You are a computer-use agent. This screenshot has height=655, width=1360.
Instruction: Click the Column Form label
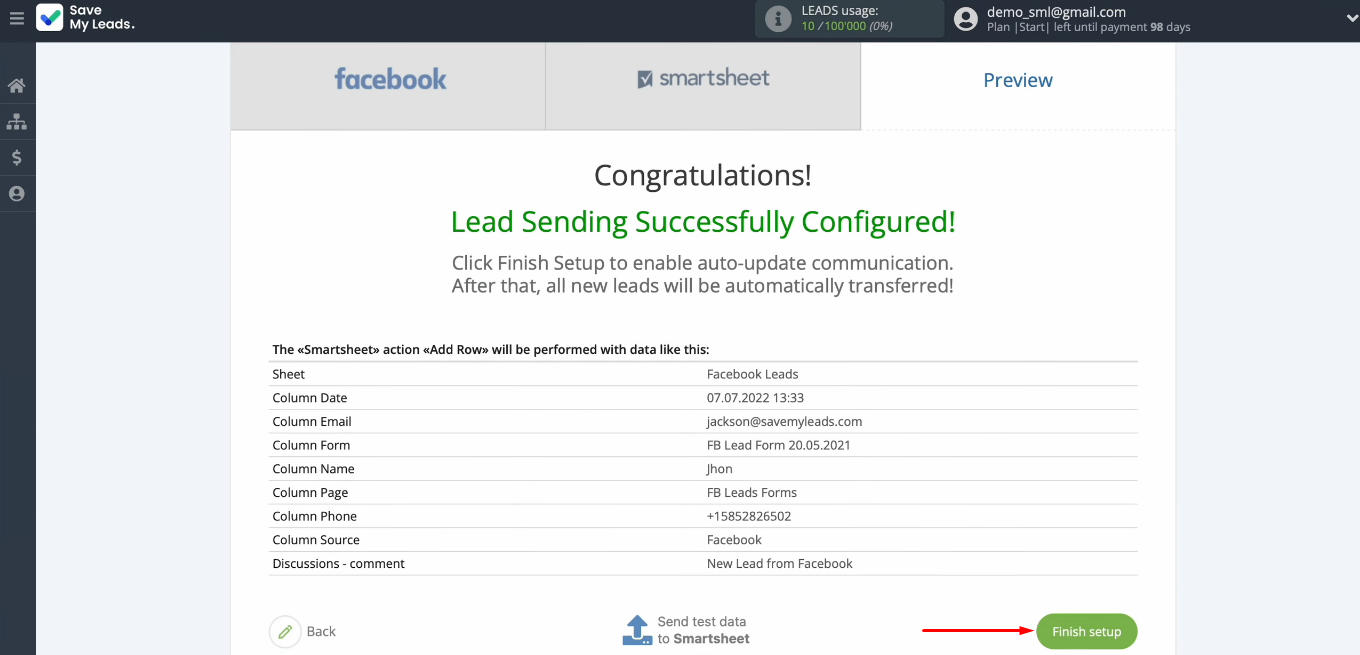point(311,445)
